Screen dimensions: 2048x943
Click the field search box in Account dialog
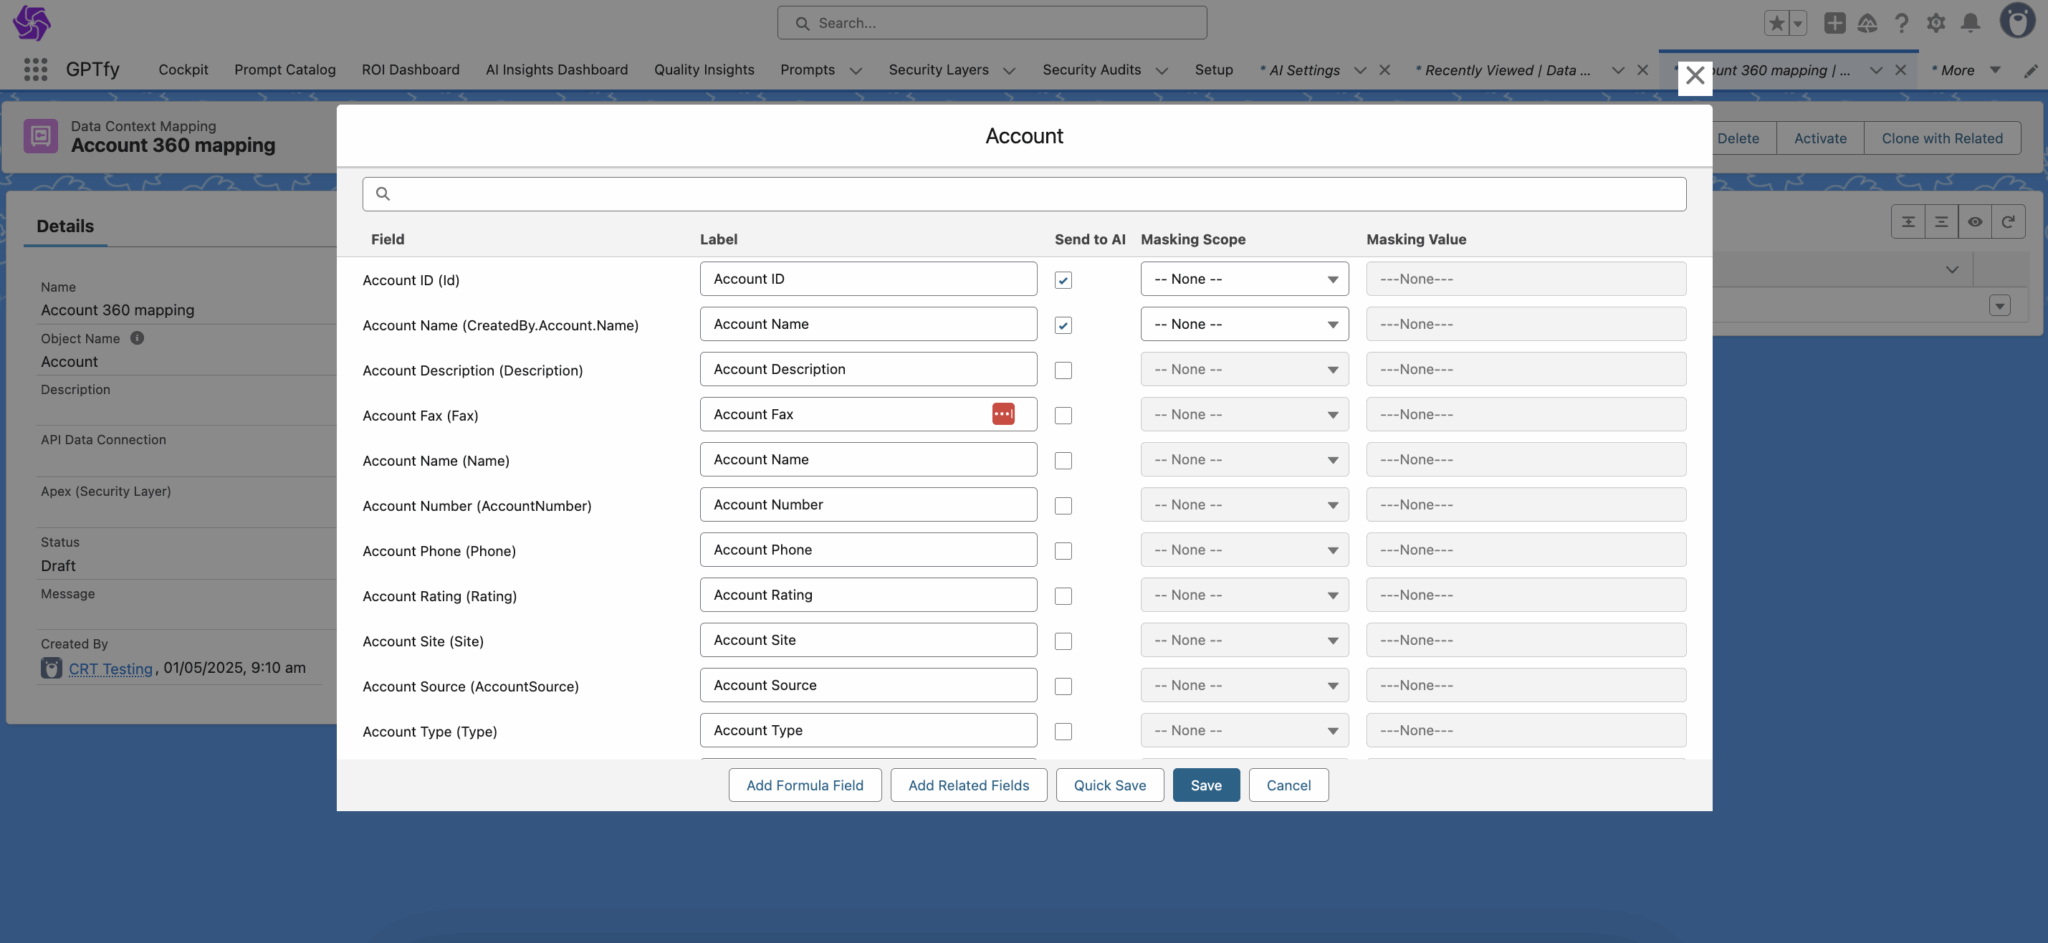pos(1024,194)
